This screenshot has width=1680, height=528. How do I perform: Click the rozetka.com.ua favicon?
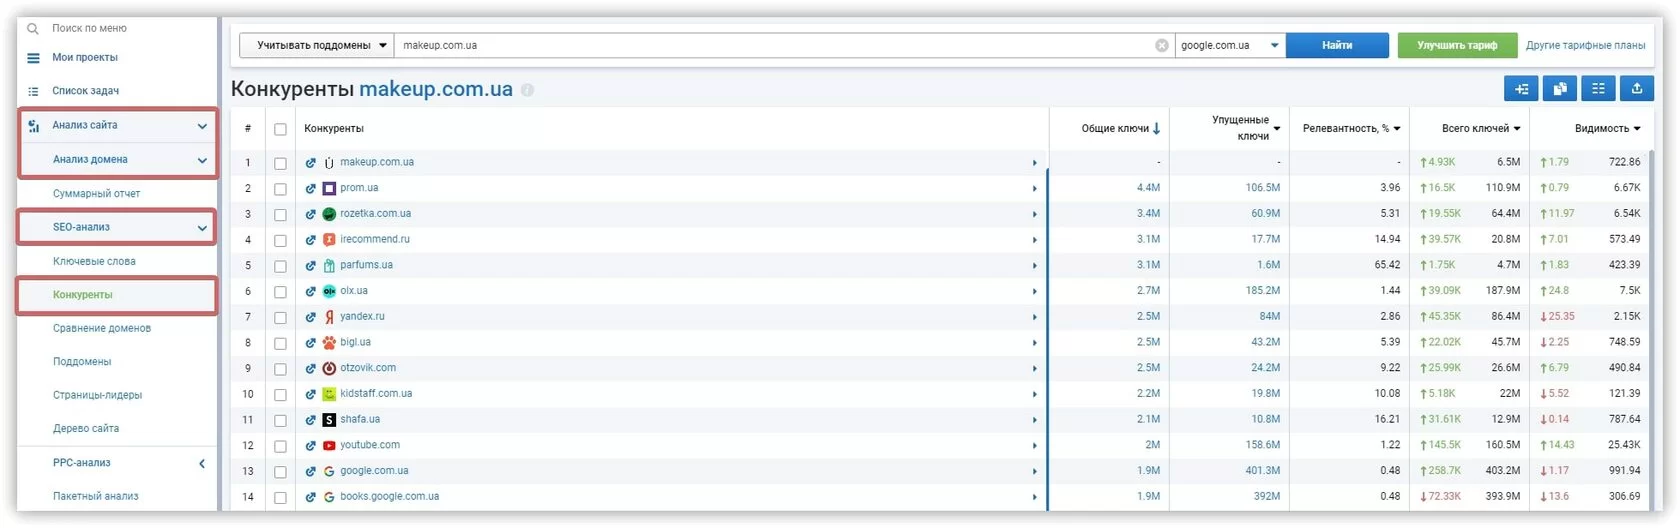pos(329,214)
